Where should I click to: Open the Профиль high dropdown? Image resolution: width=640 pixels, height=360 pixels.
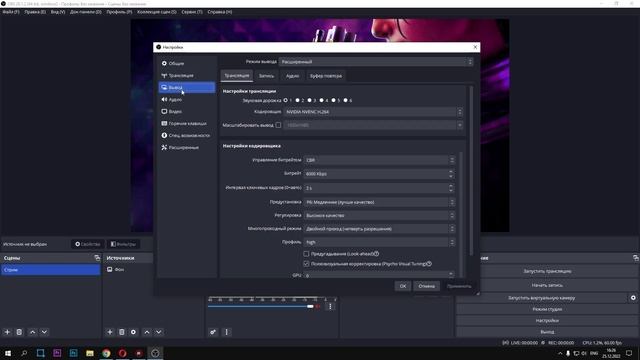[379, 242]
